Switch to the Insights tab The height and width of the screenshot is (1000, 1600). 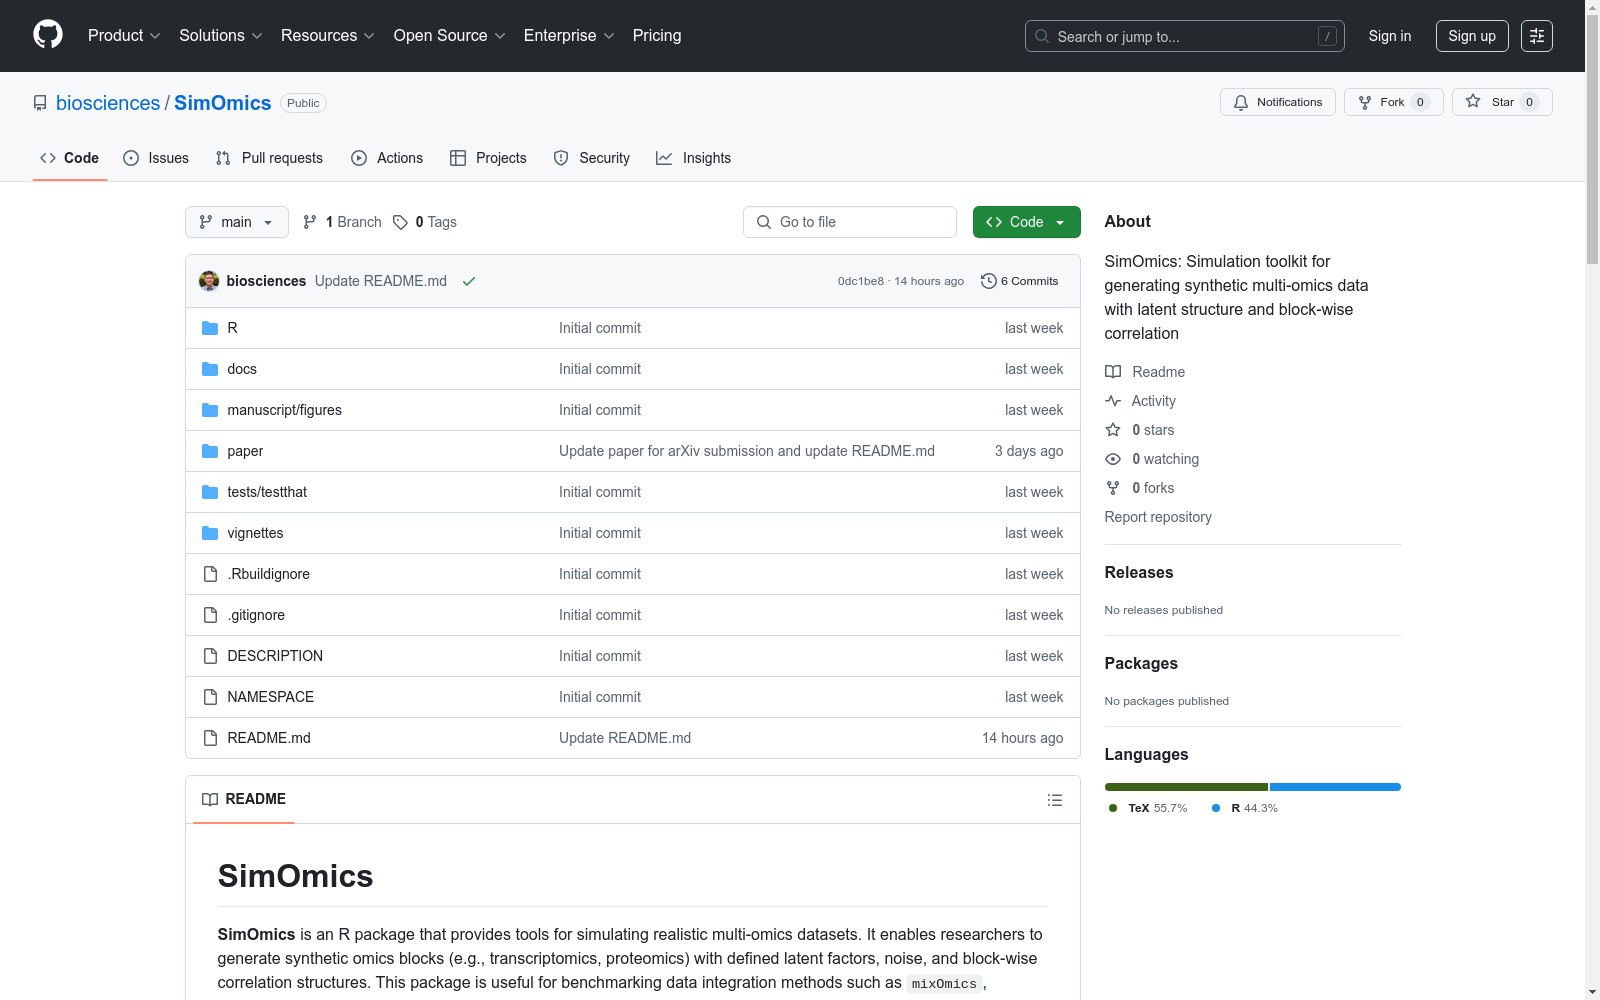pyautogui.click(x=693, y=158)
